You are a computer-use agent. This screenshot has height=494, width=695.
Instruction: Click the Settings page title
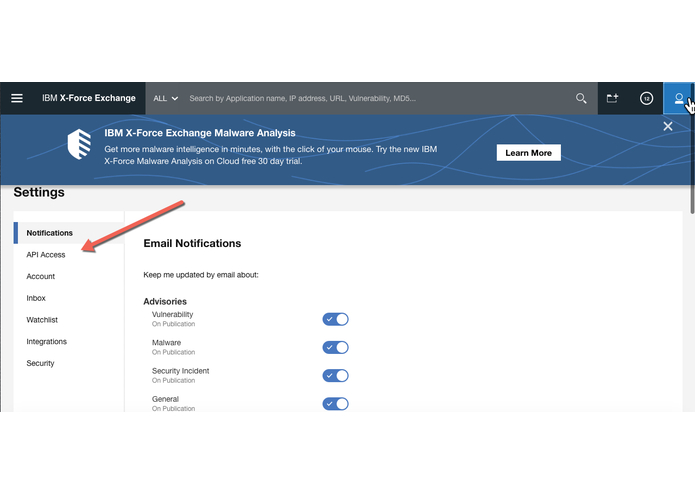coord(39,192)
